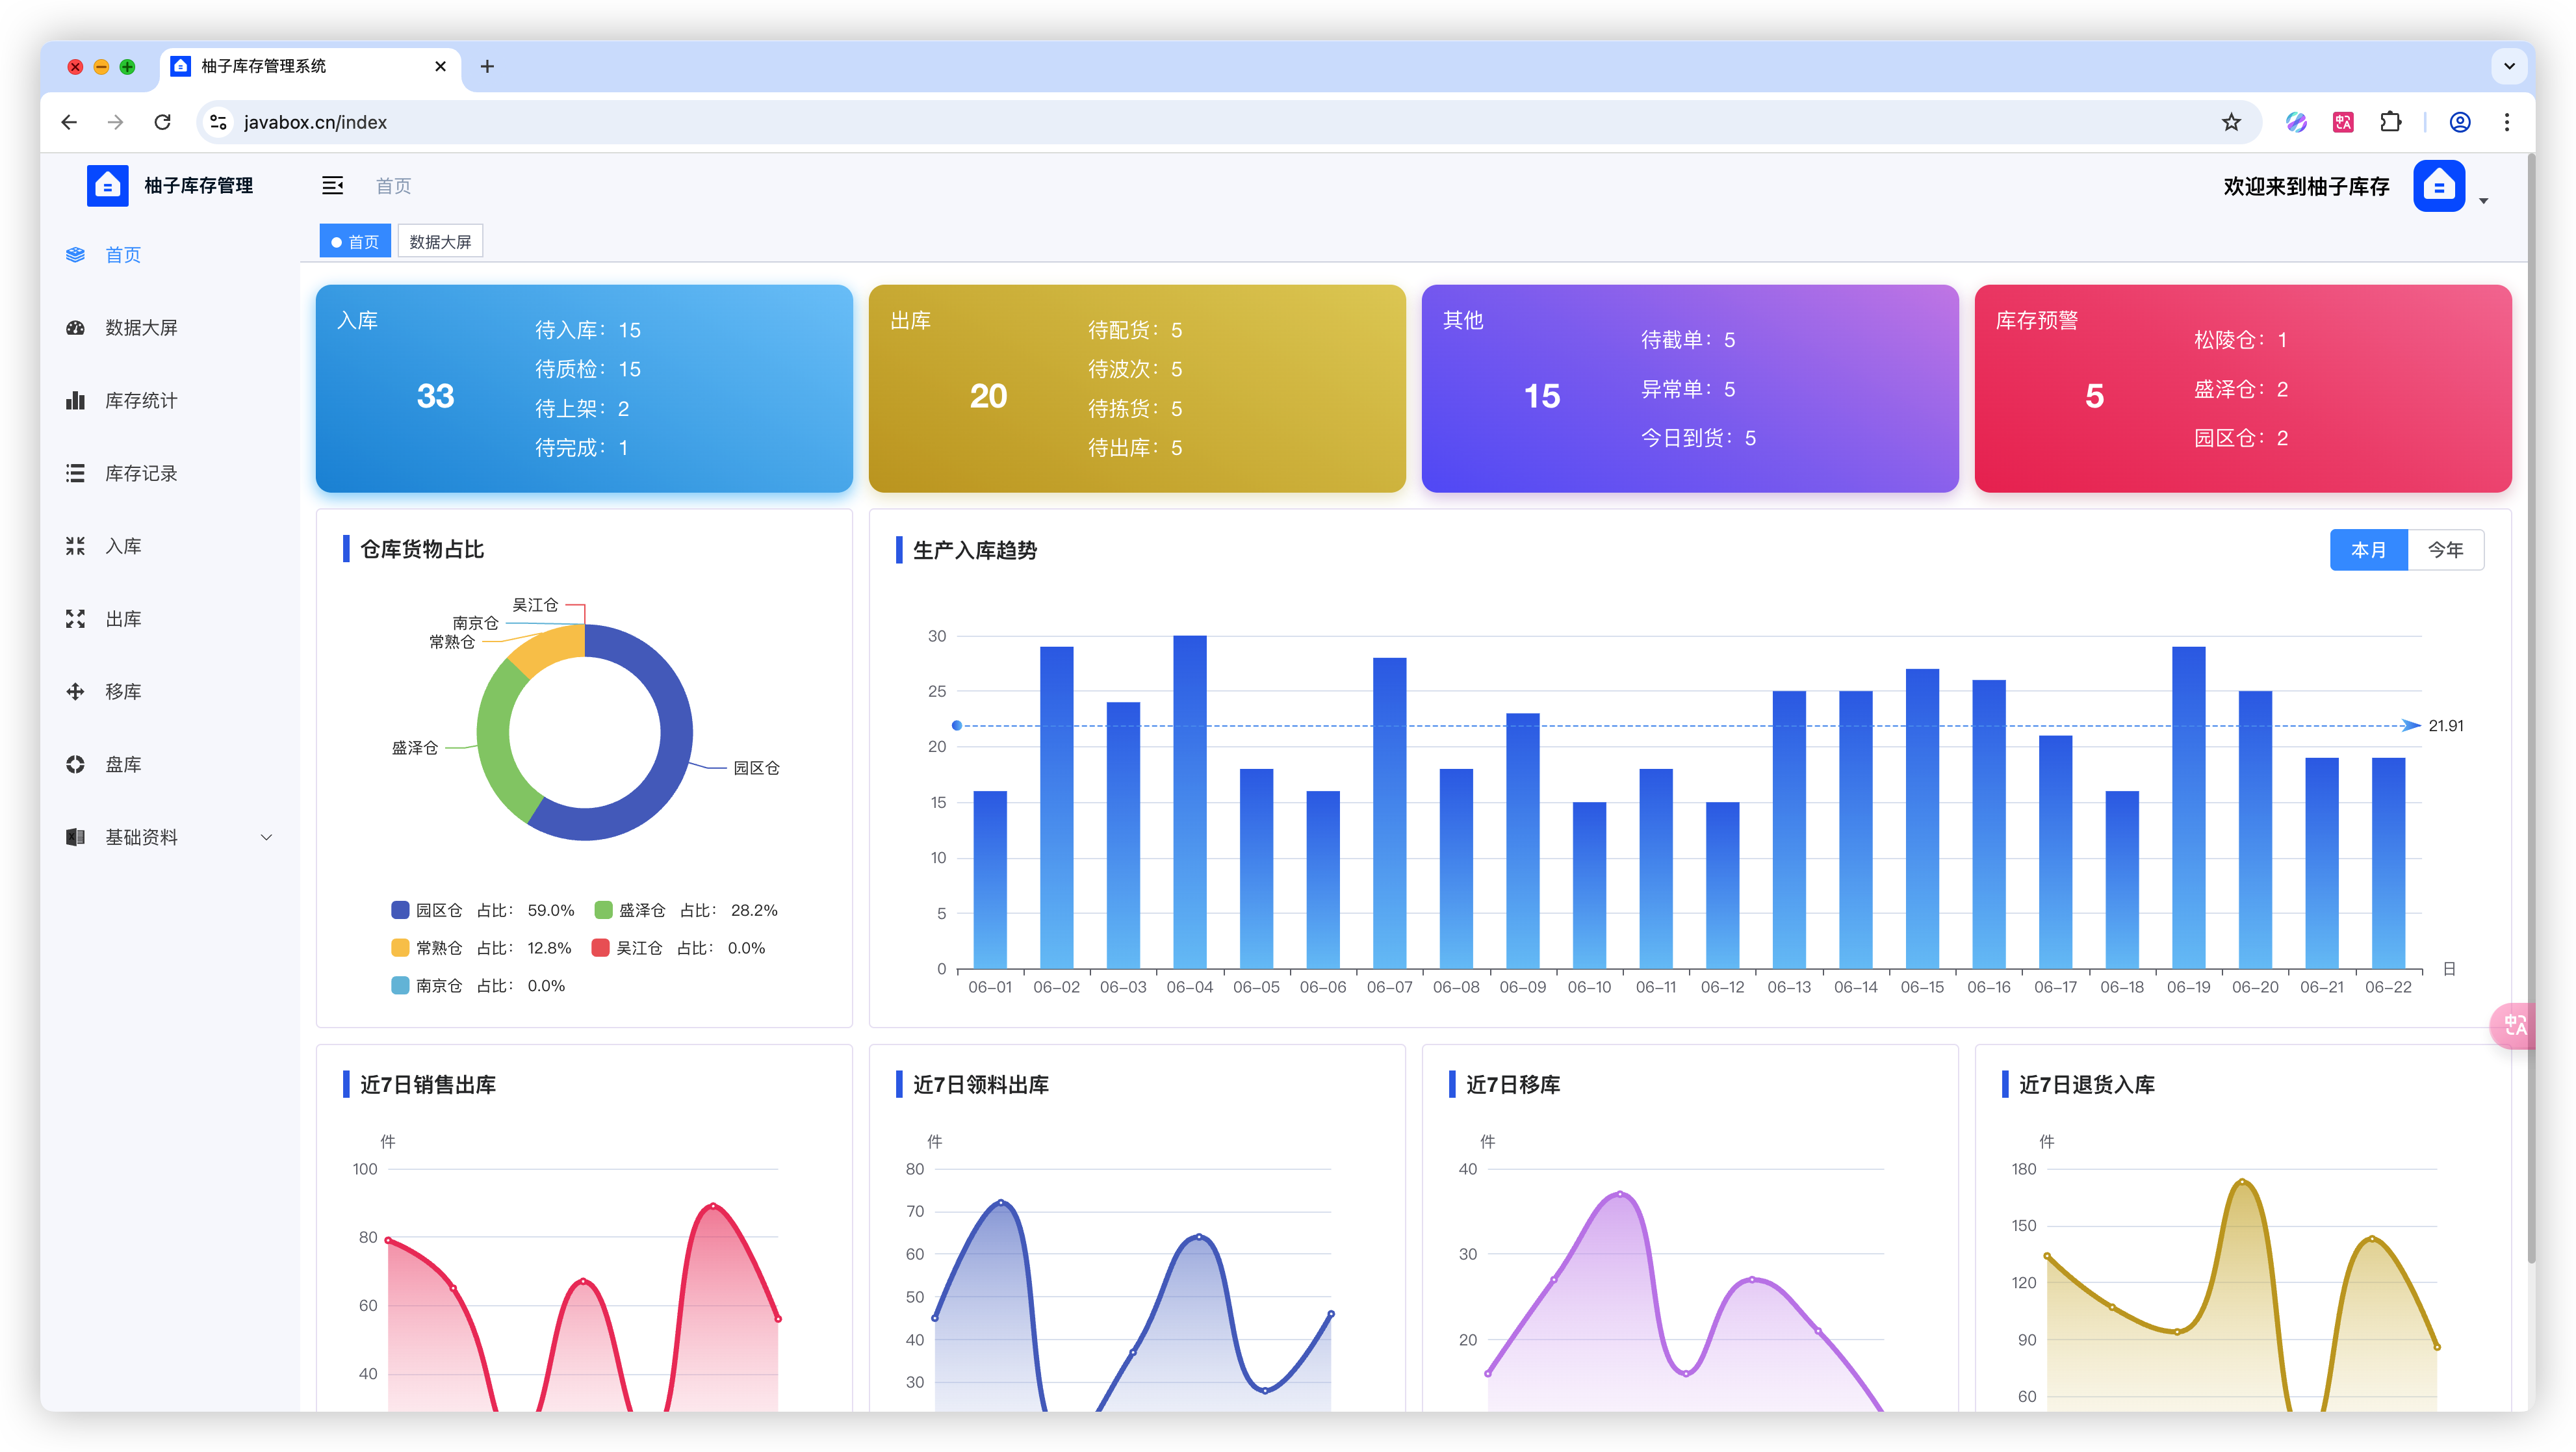Select 本月 on the trend chart
Screen dimensions: 2576x1452
coord(2368,550)
